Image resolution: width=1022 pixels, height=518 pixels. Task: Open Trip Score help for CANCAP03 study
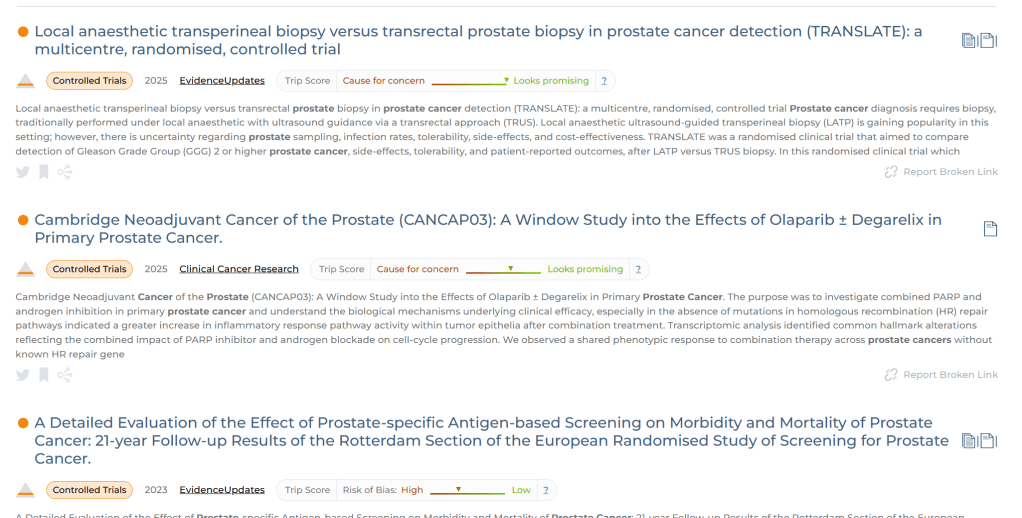tap(638, 269)
